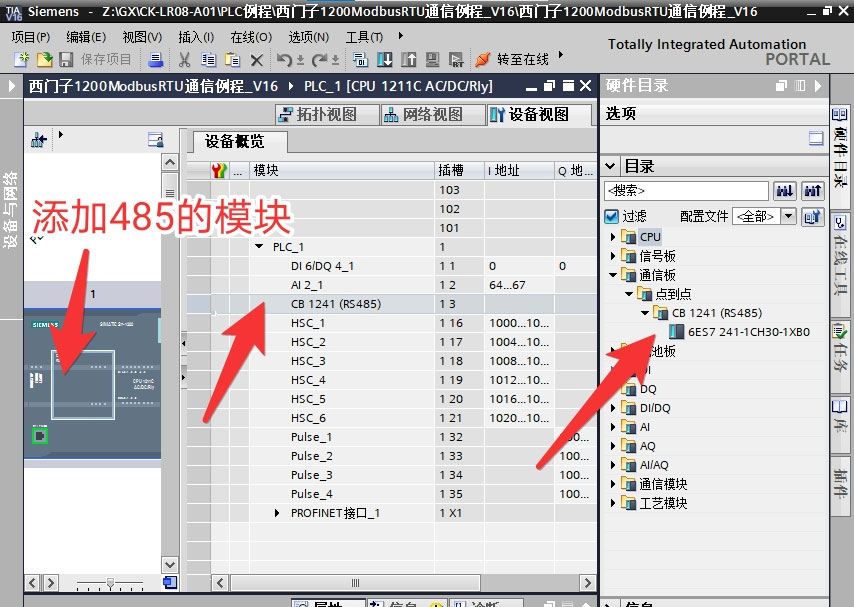This screenshot has width=854, height=607.
Task: Click the upload from device icon
Action: (408, 59)
